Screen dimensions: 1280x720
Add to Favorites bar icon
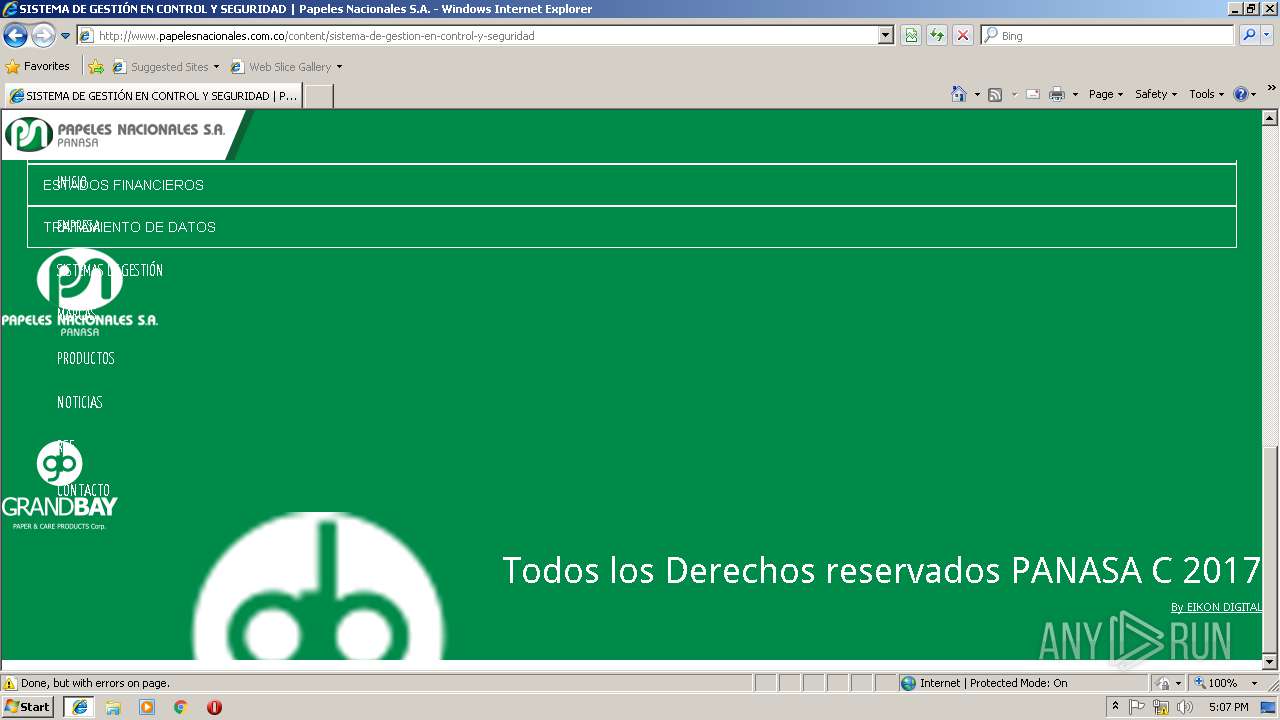click(96, 67)
